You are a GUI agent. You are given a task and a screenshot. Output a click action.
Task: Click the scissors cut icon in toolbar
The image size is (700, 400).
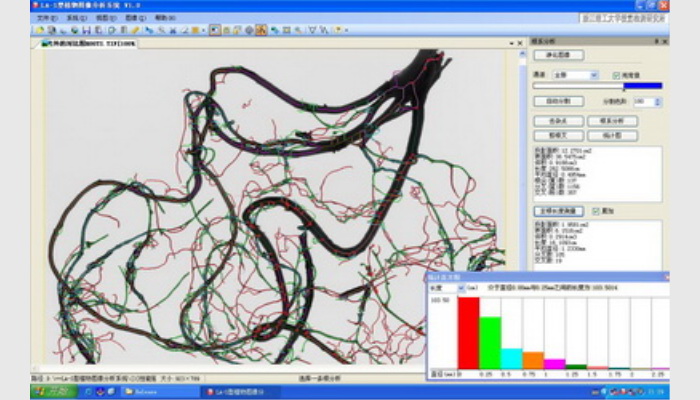click(x=171, y=30)
